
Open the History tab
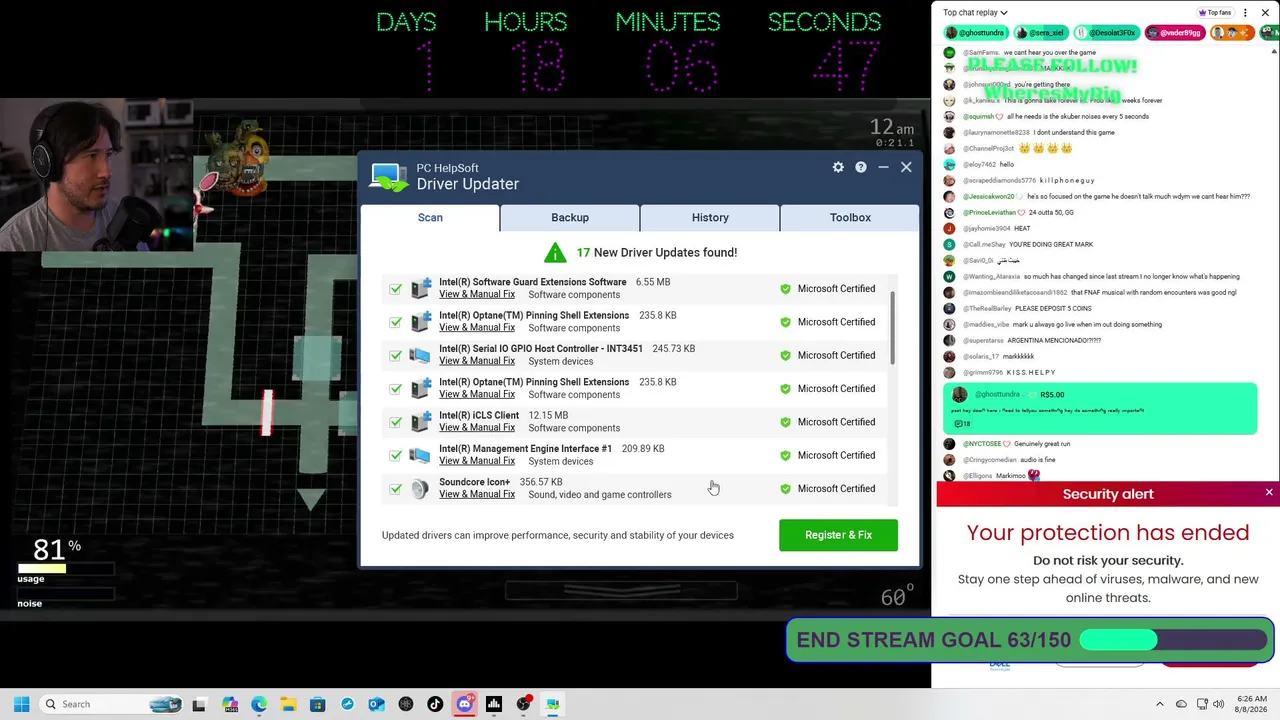710,217
